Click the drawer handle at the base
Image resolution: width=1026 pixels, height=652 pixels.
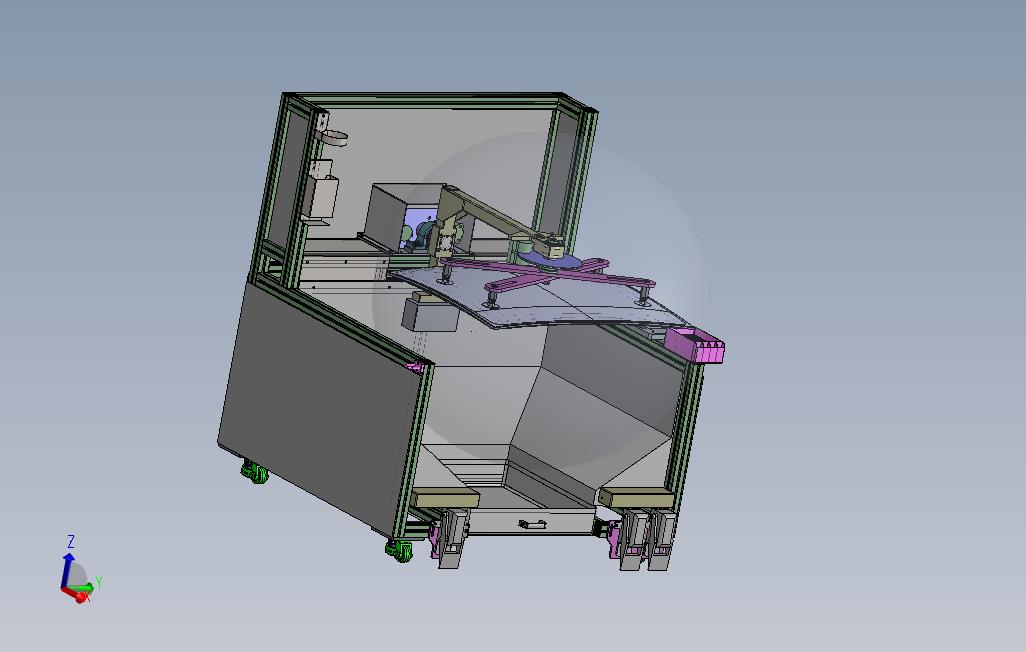point(533,524)
